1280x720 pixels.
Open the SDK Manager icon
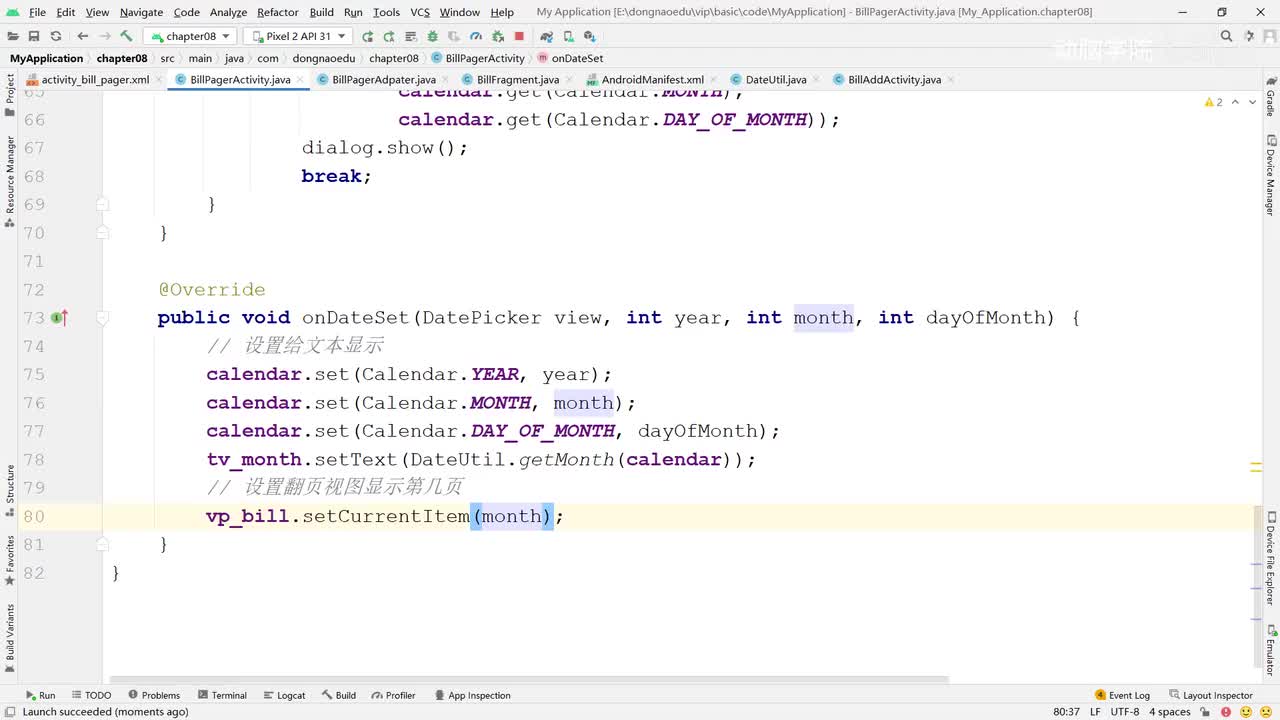click(x=589, y=36)
